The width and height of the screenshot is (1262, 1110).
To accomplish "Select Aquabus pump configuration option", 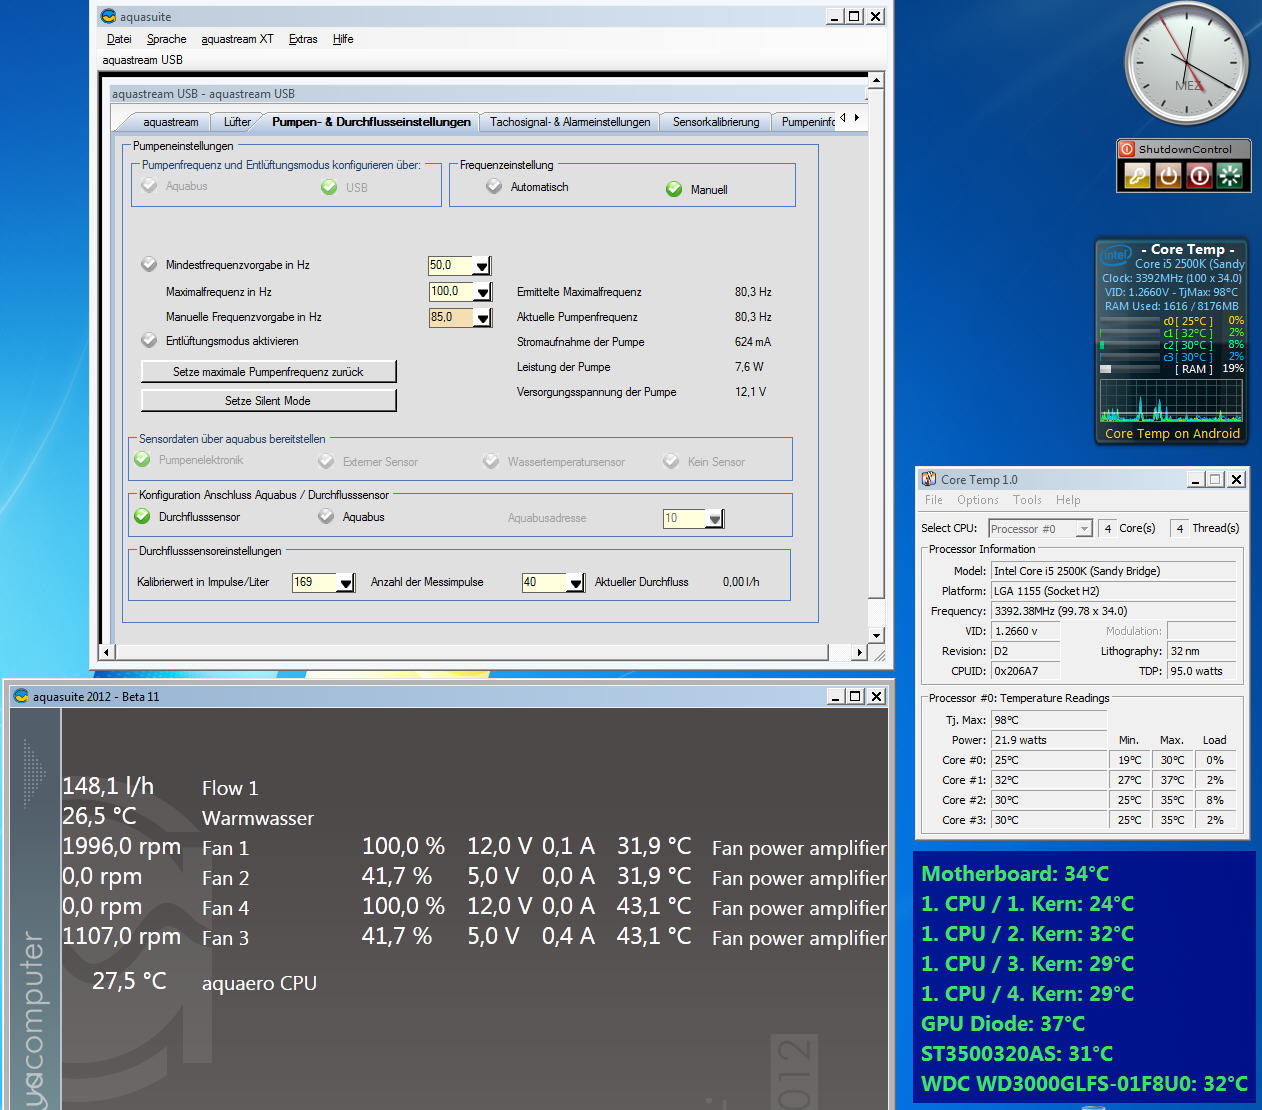I will coord(149,186).
